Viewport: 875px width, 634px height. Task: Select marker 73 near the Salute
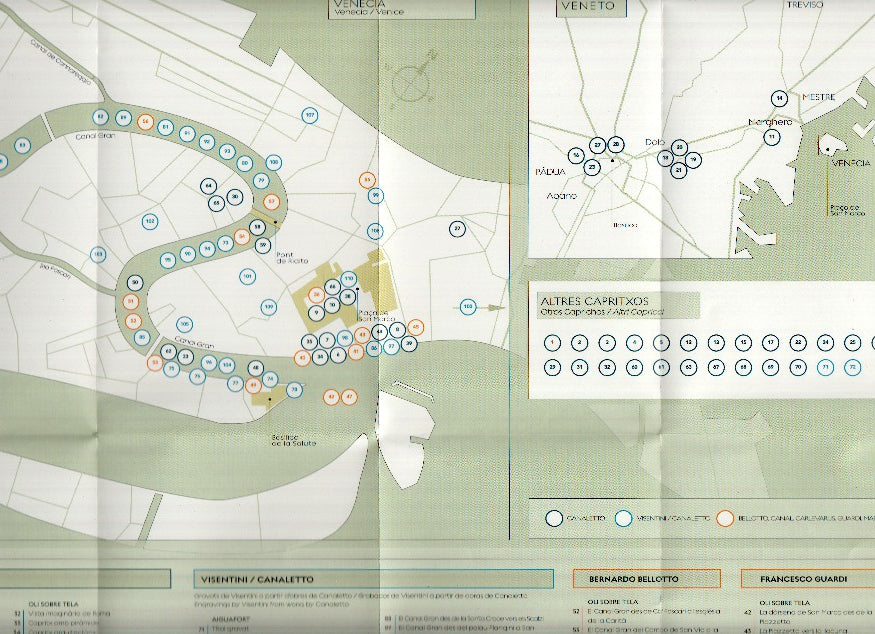[295, 390]
